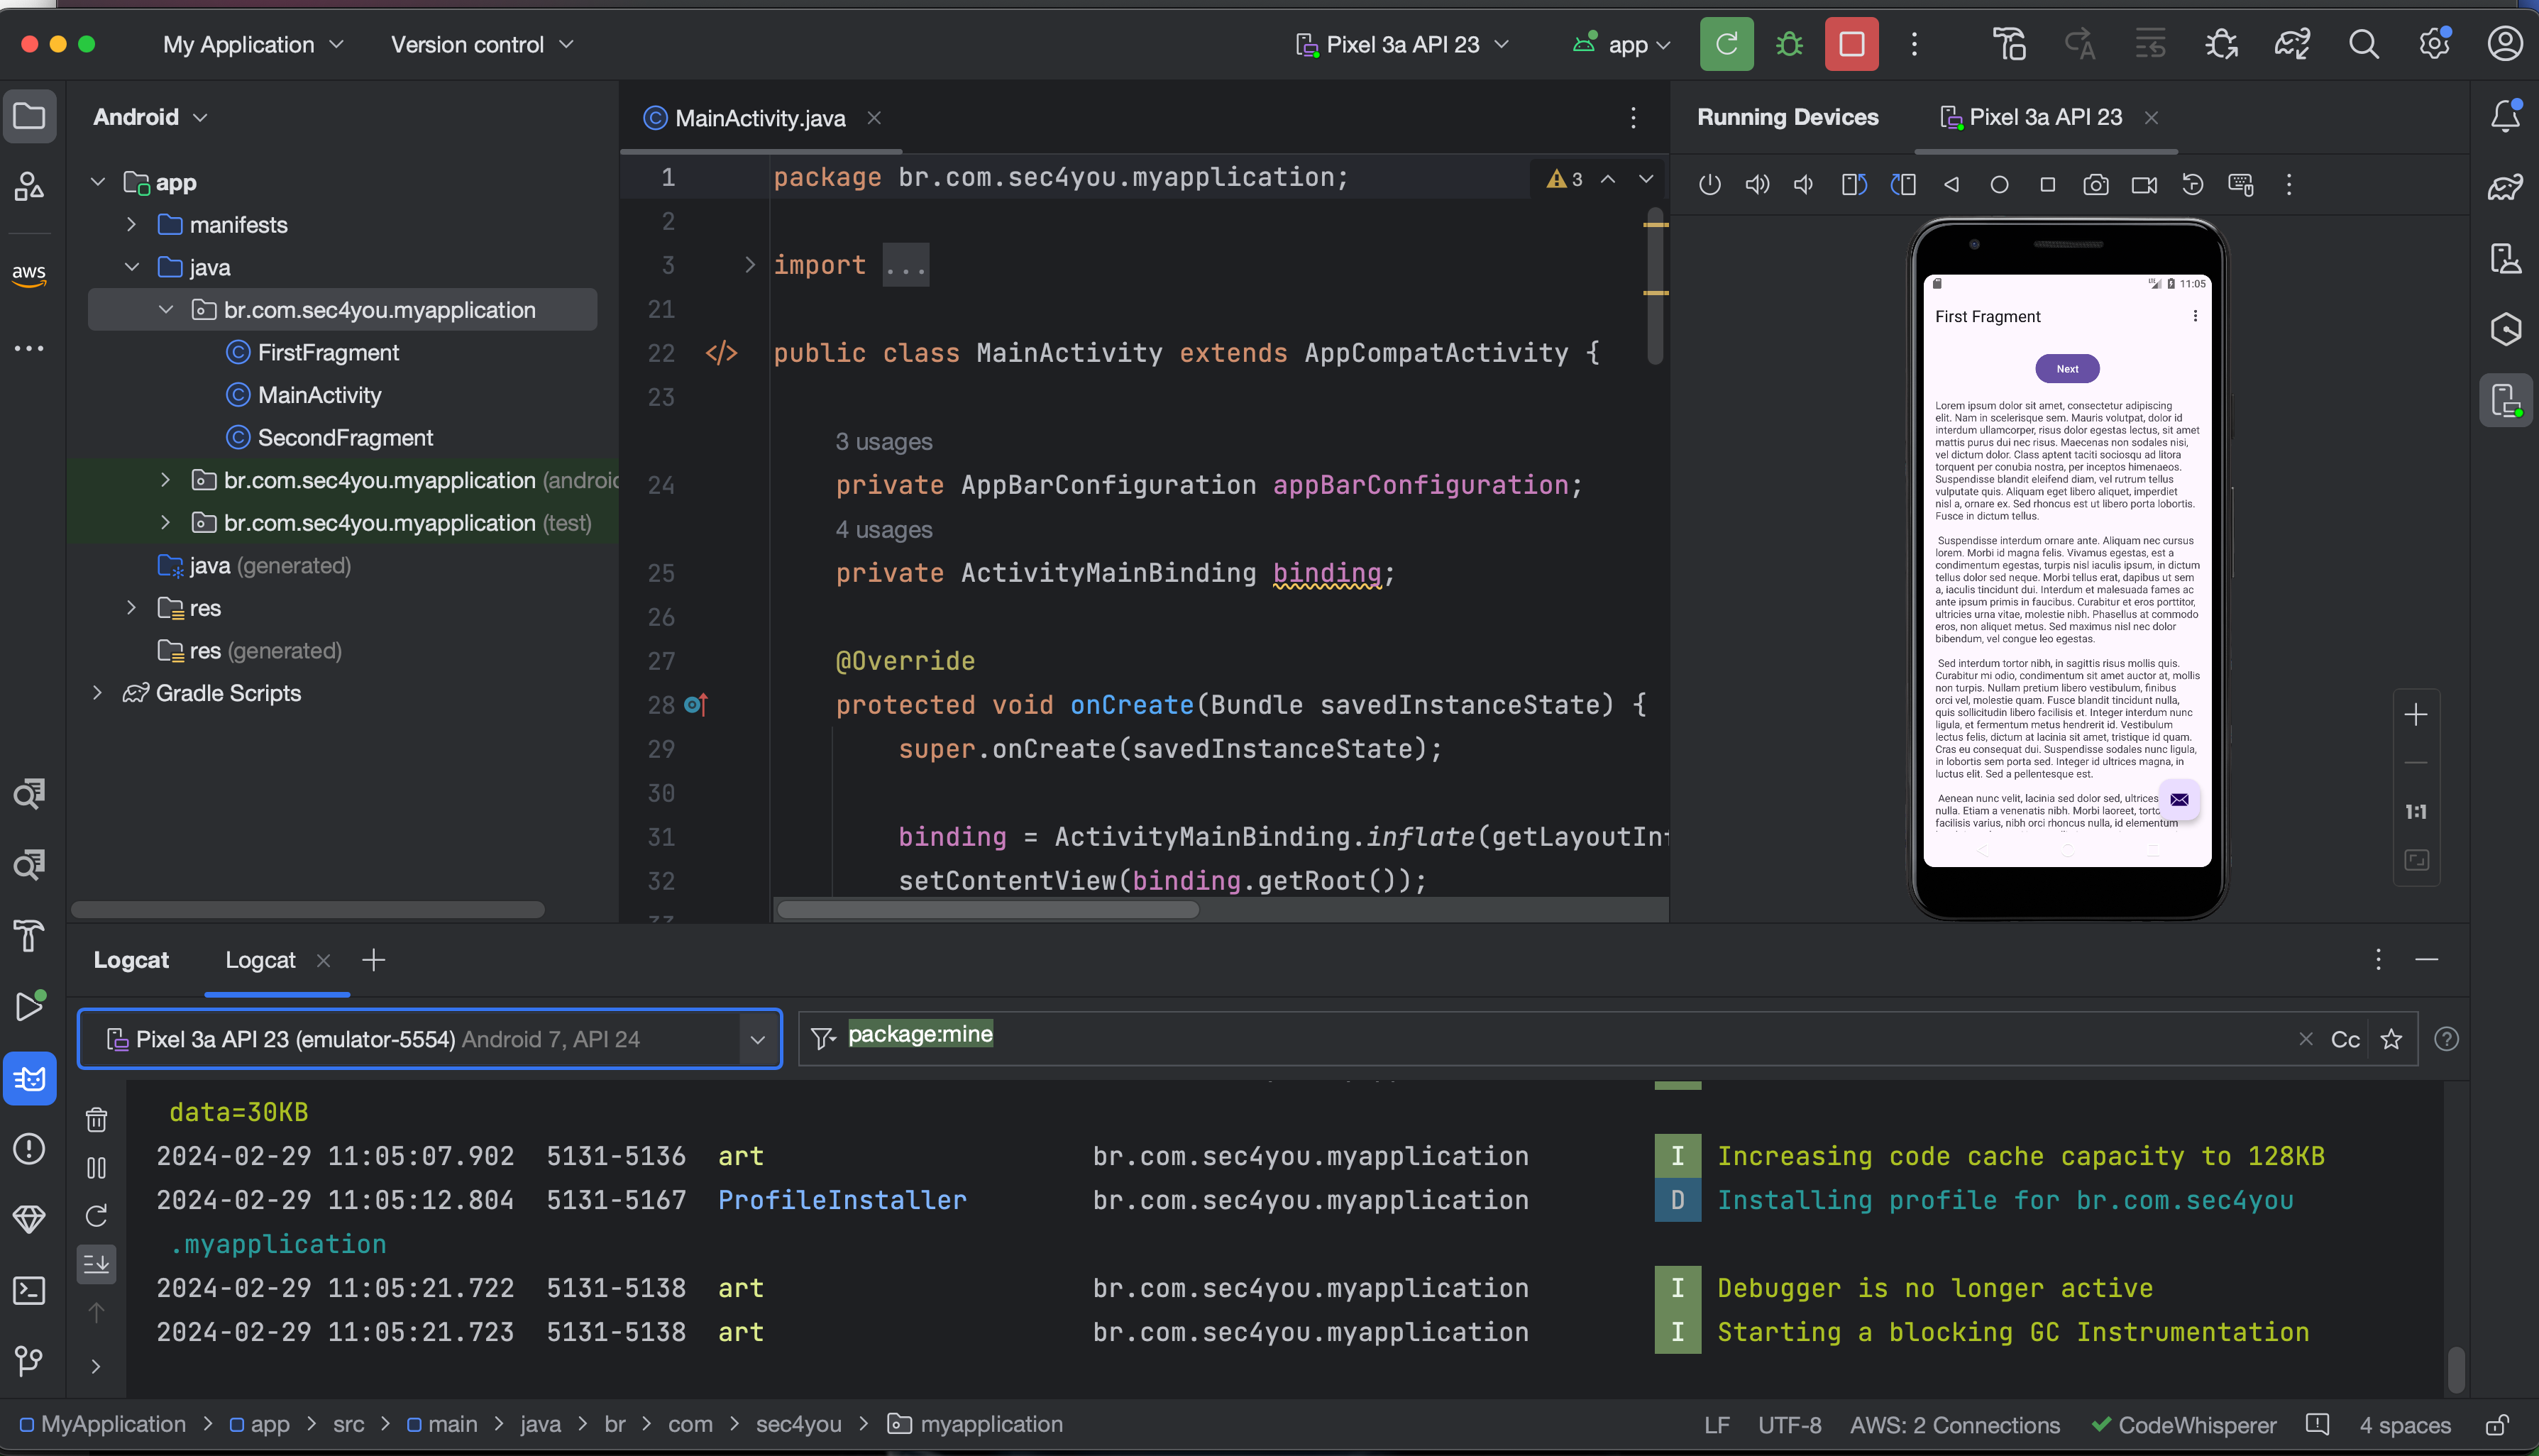Click the emulator Back triangle button

1951,185
